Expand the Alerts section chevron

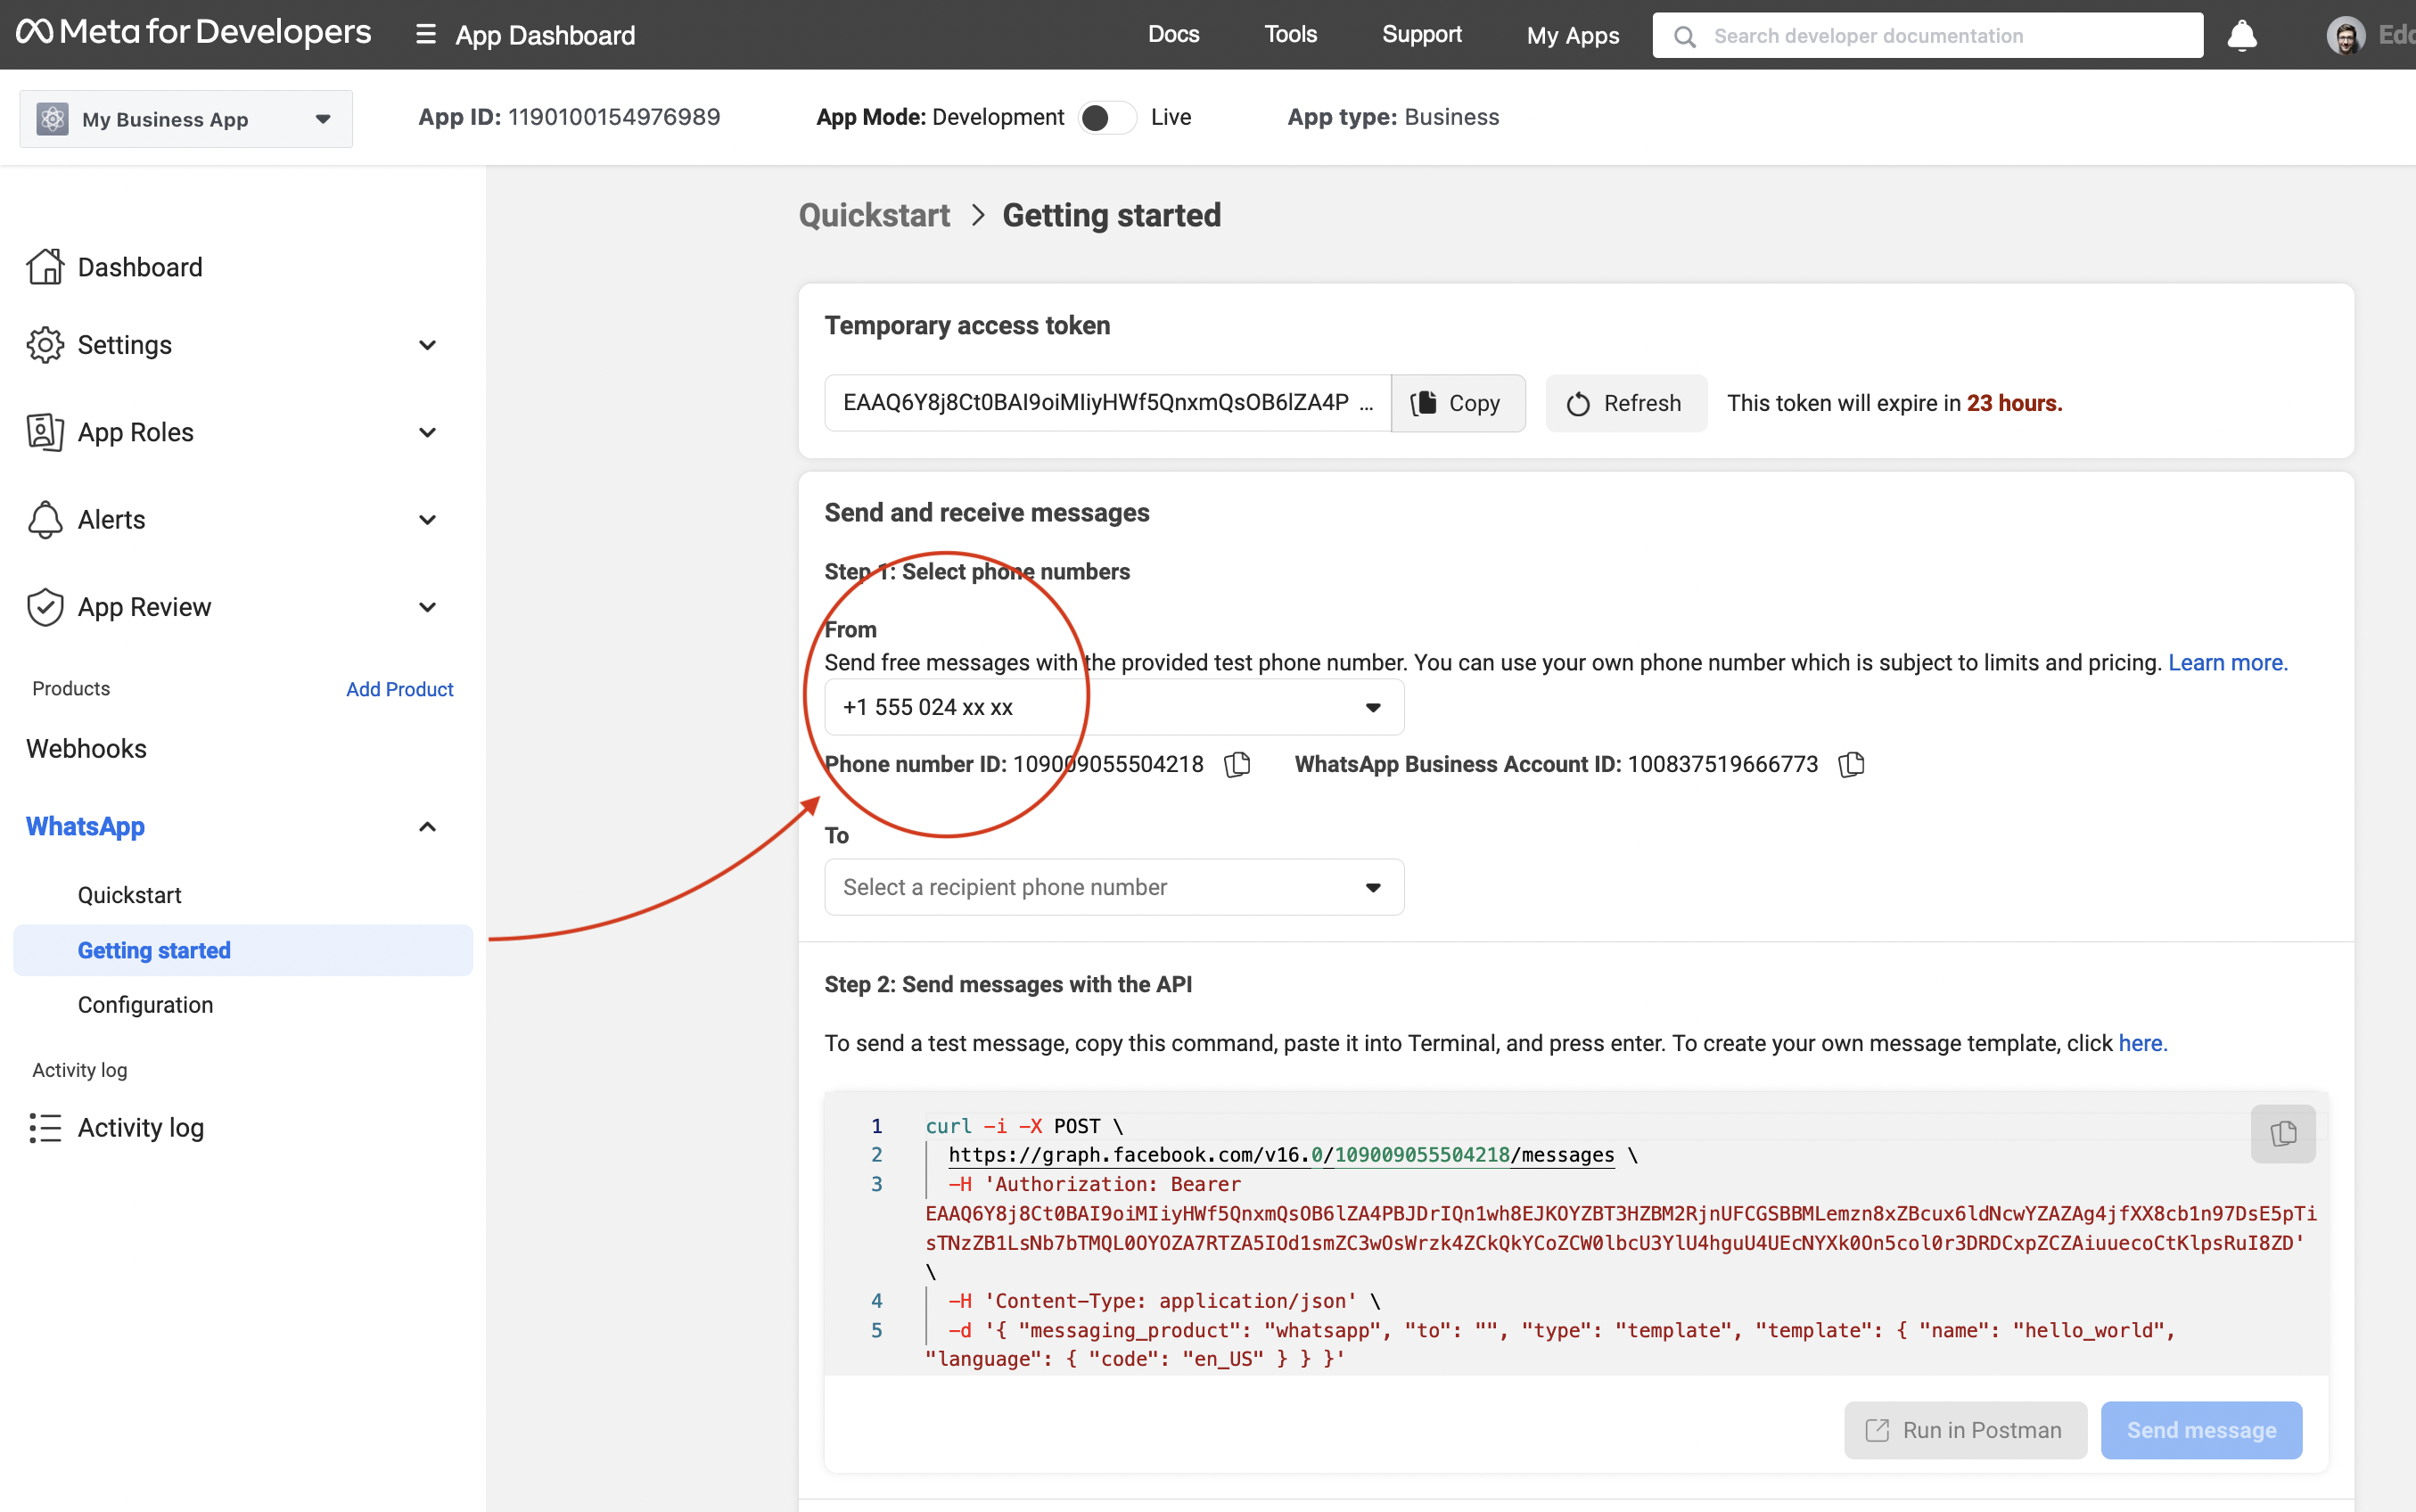point(427,520)
